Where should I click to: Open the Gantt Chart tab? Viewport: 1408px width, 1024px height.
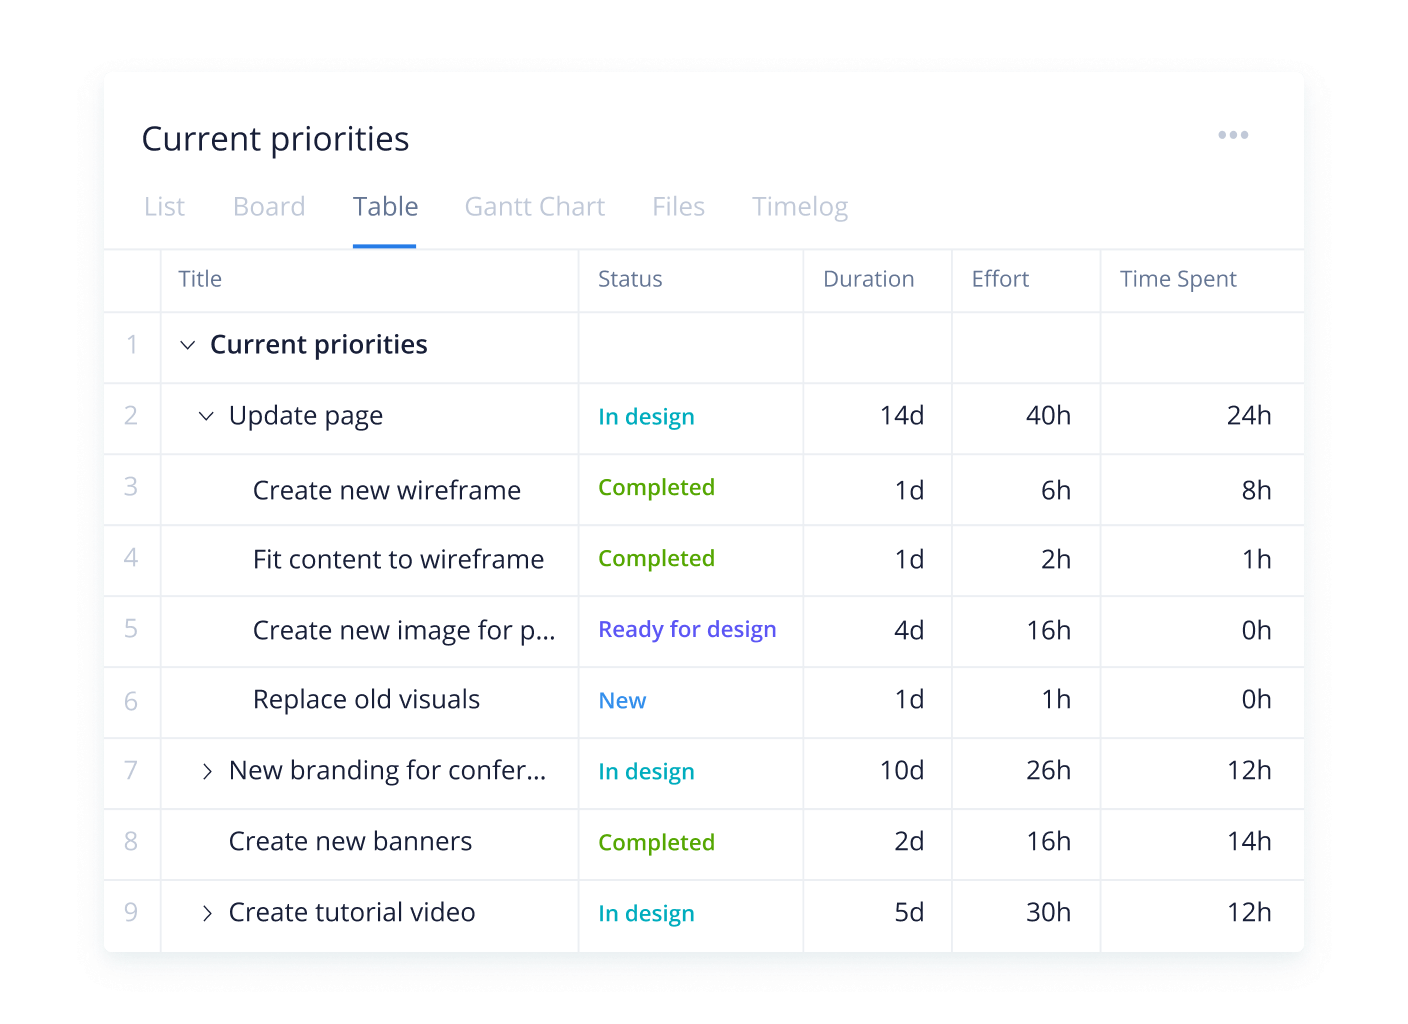[535, 207]
